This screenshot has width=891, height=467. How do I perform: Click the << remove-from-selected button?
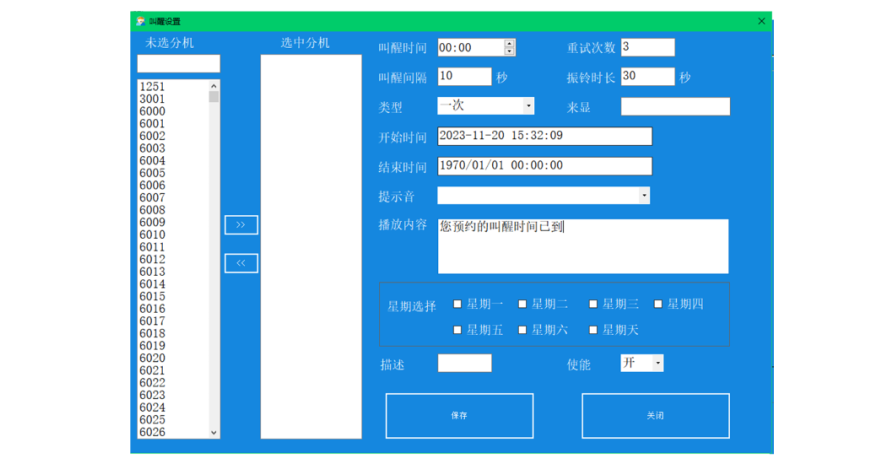[240, 264]
